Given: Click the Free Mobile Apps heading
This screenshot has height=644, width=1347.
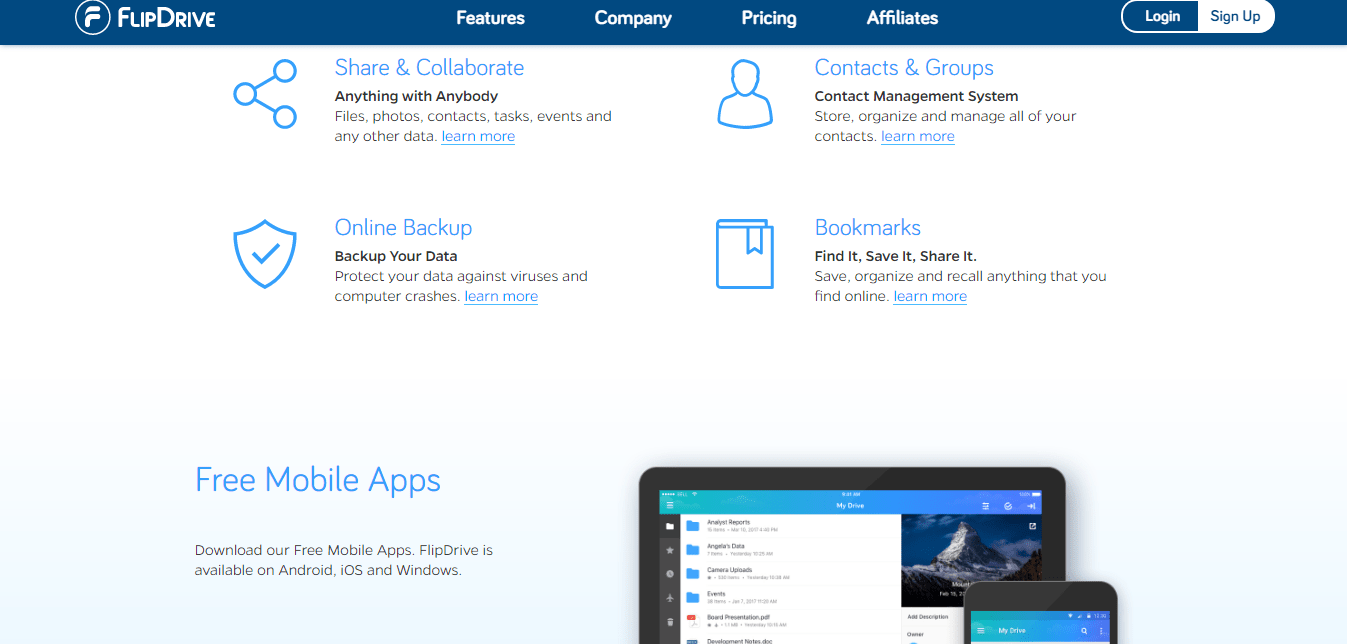Looking at the screenshot, I should tap(318, 480).
